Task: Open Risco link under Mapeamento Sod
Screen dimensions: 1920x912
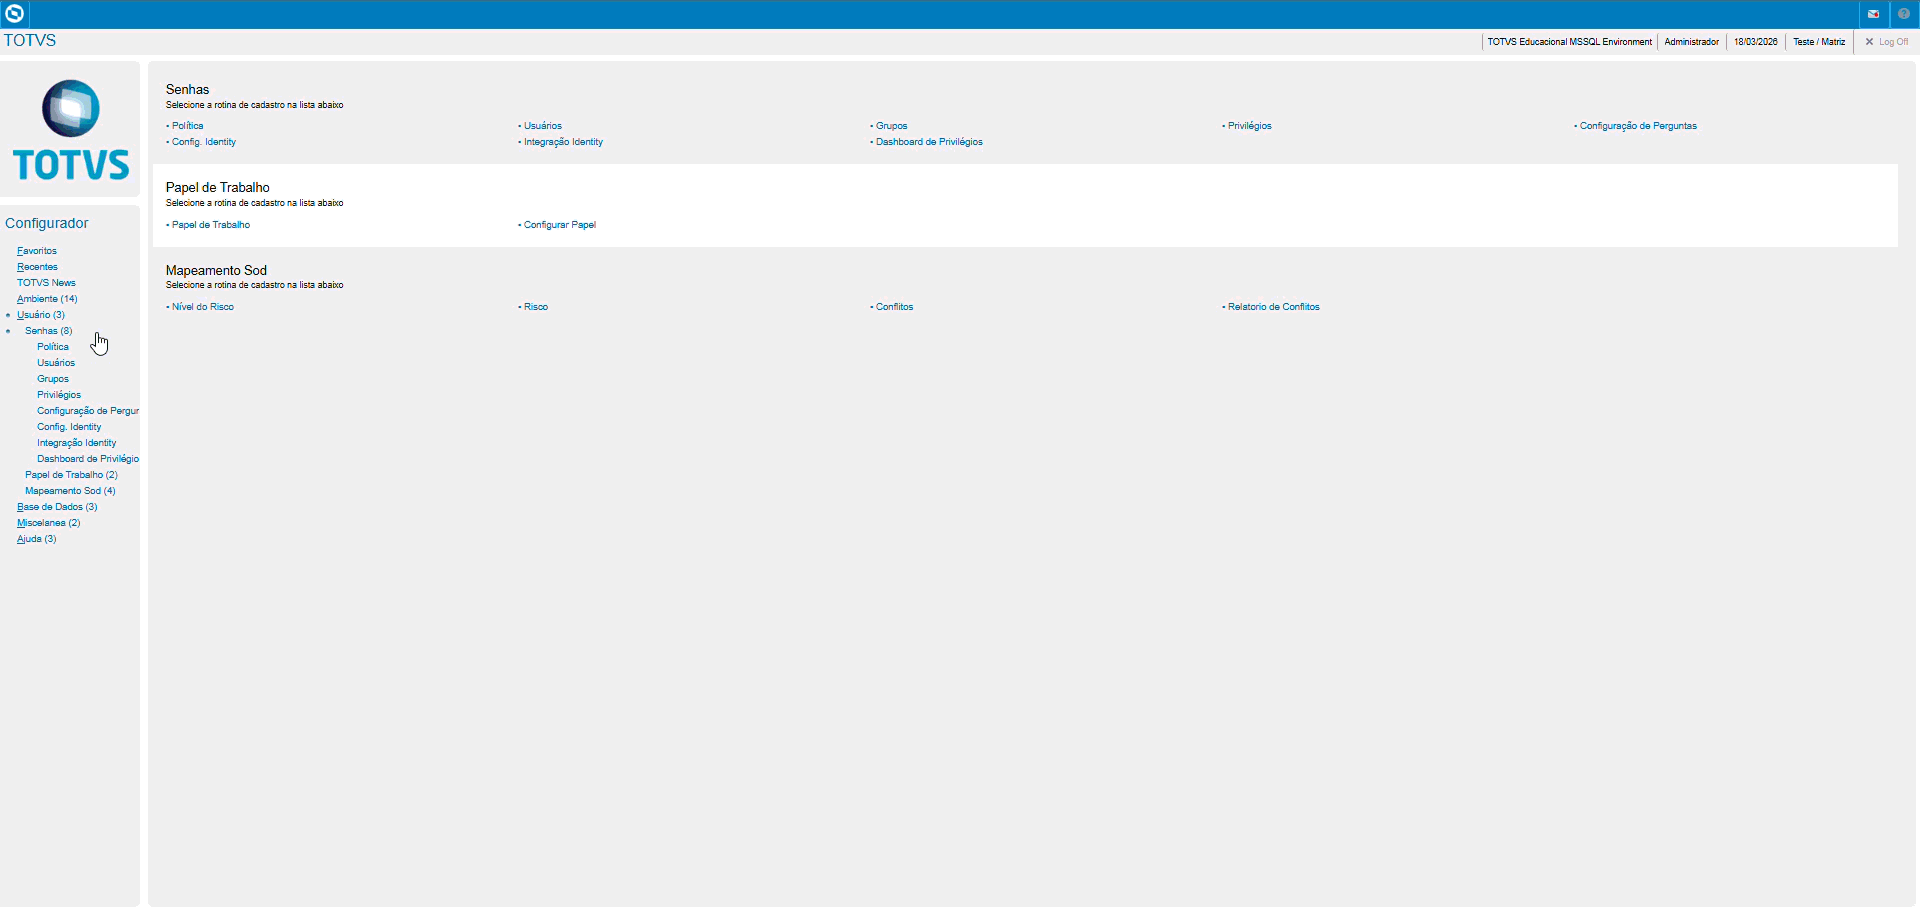Action: click(x=536, y=307)
